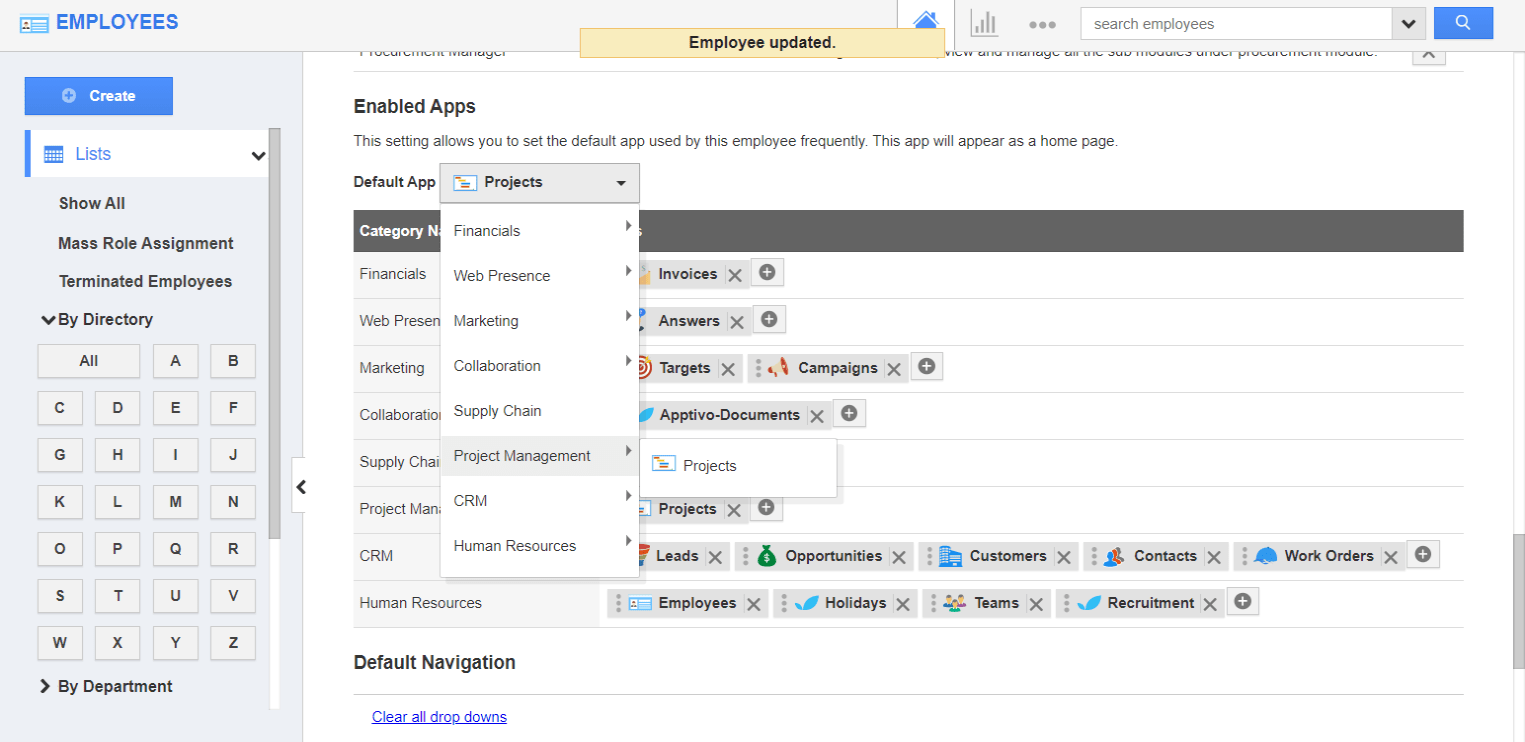
Task: Open the Default App Projects dropdown
Action: [x=539, y=183]
